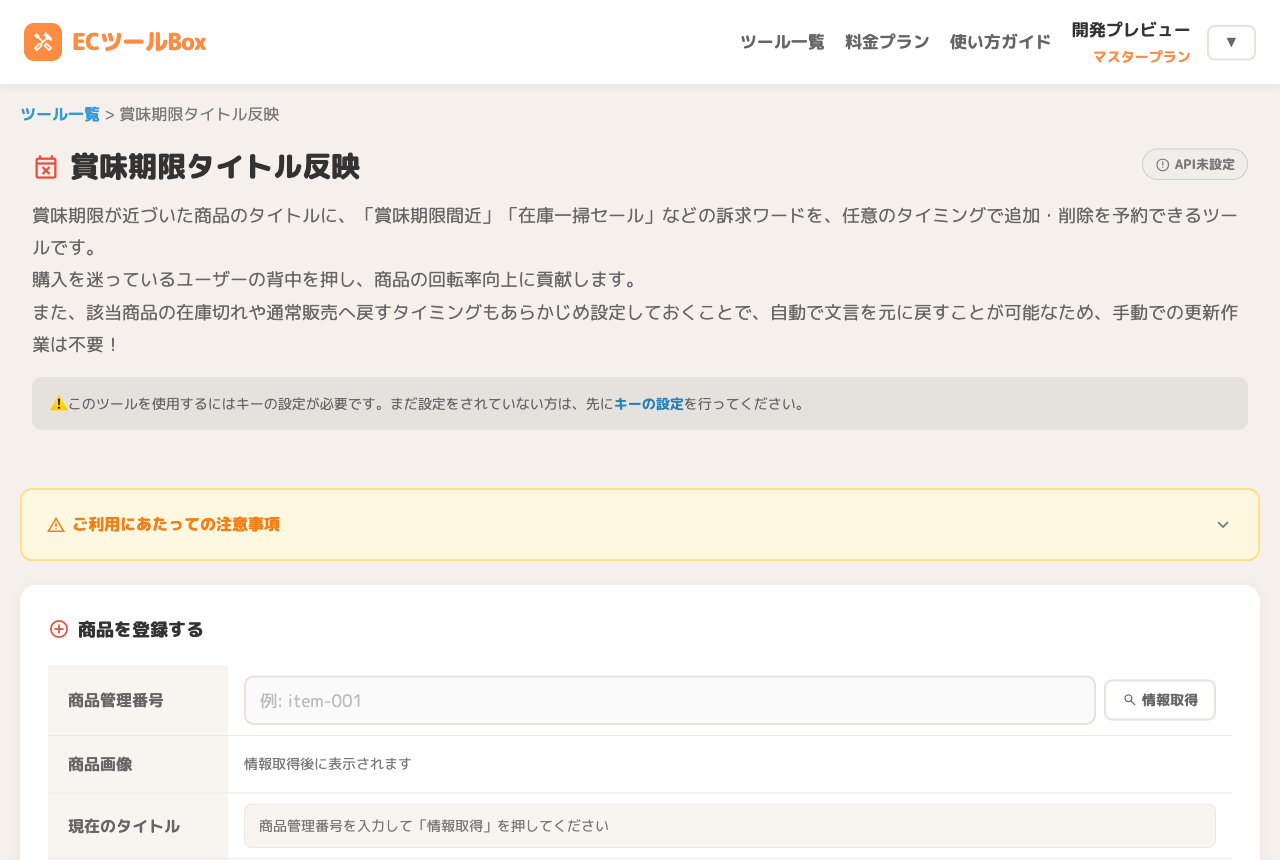Viewport: 1280px width, 860px height.
Task: Click the ご利用にあたっての注意事項 title text
Action: (176, 525)
